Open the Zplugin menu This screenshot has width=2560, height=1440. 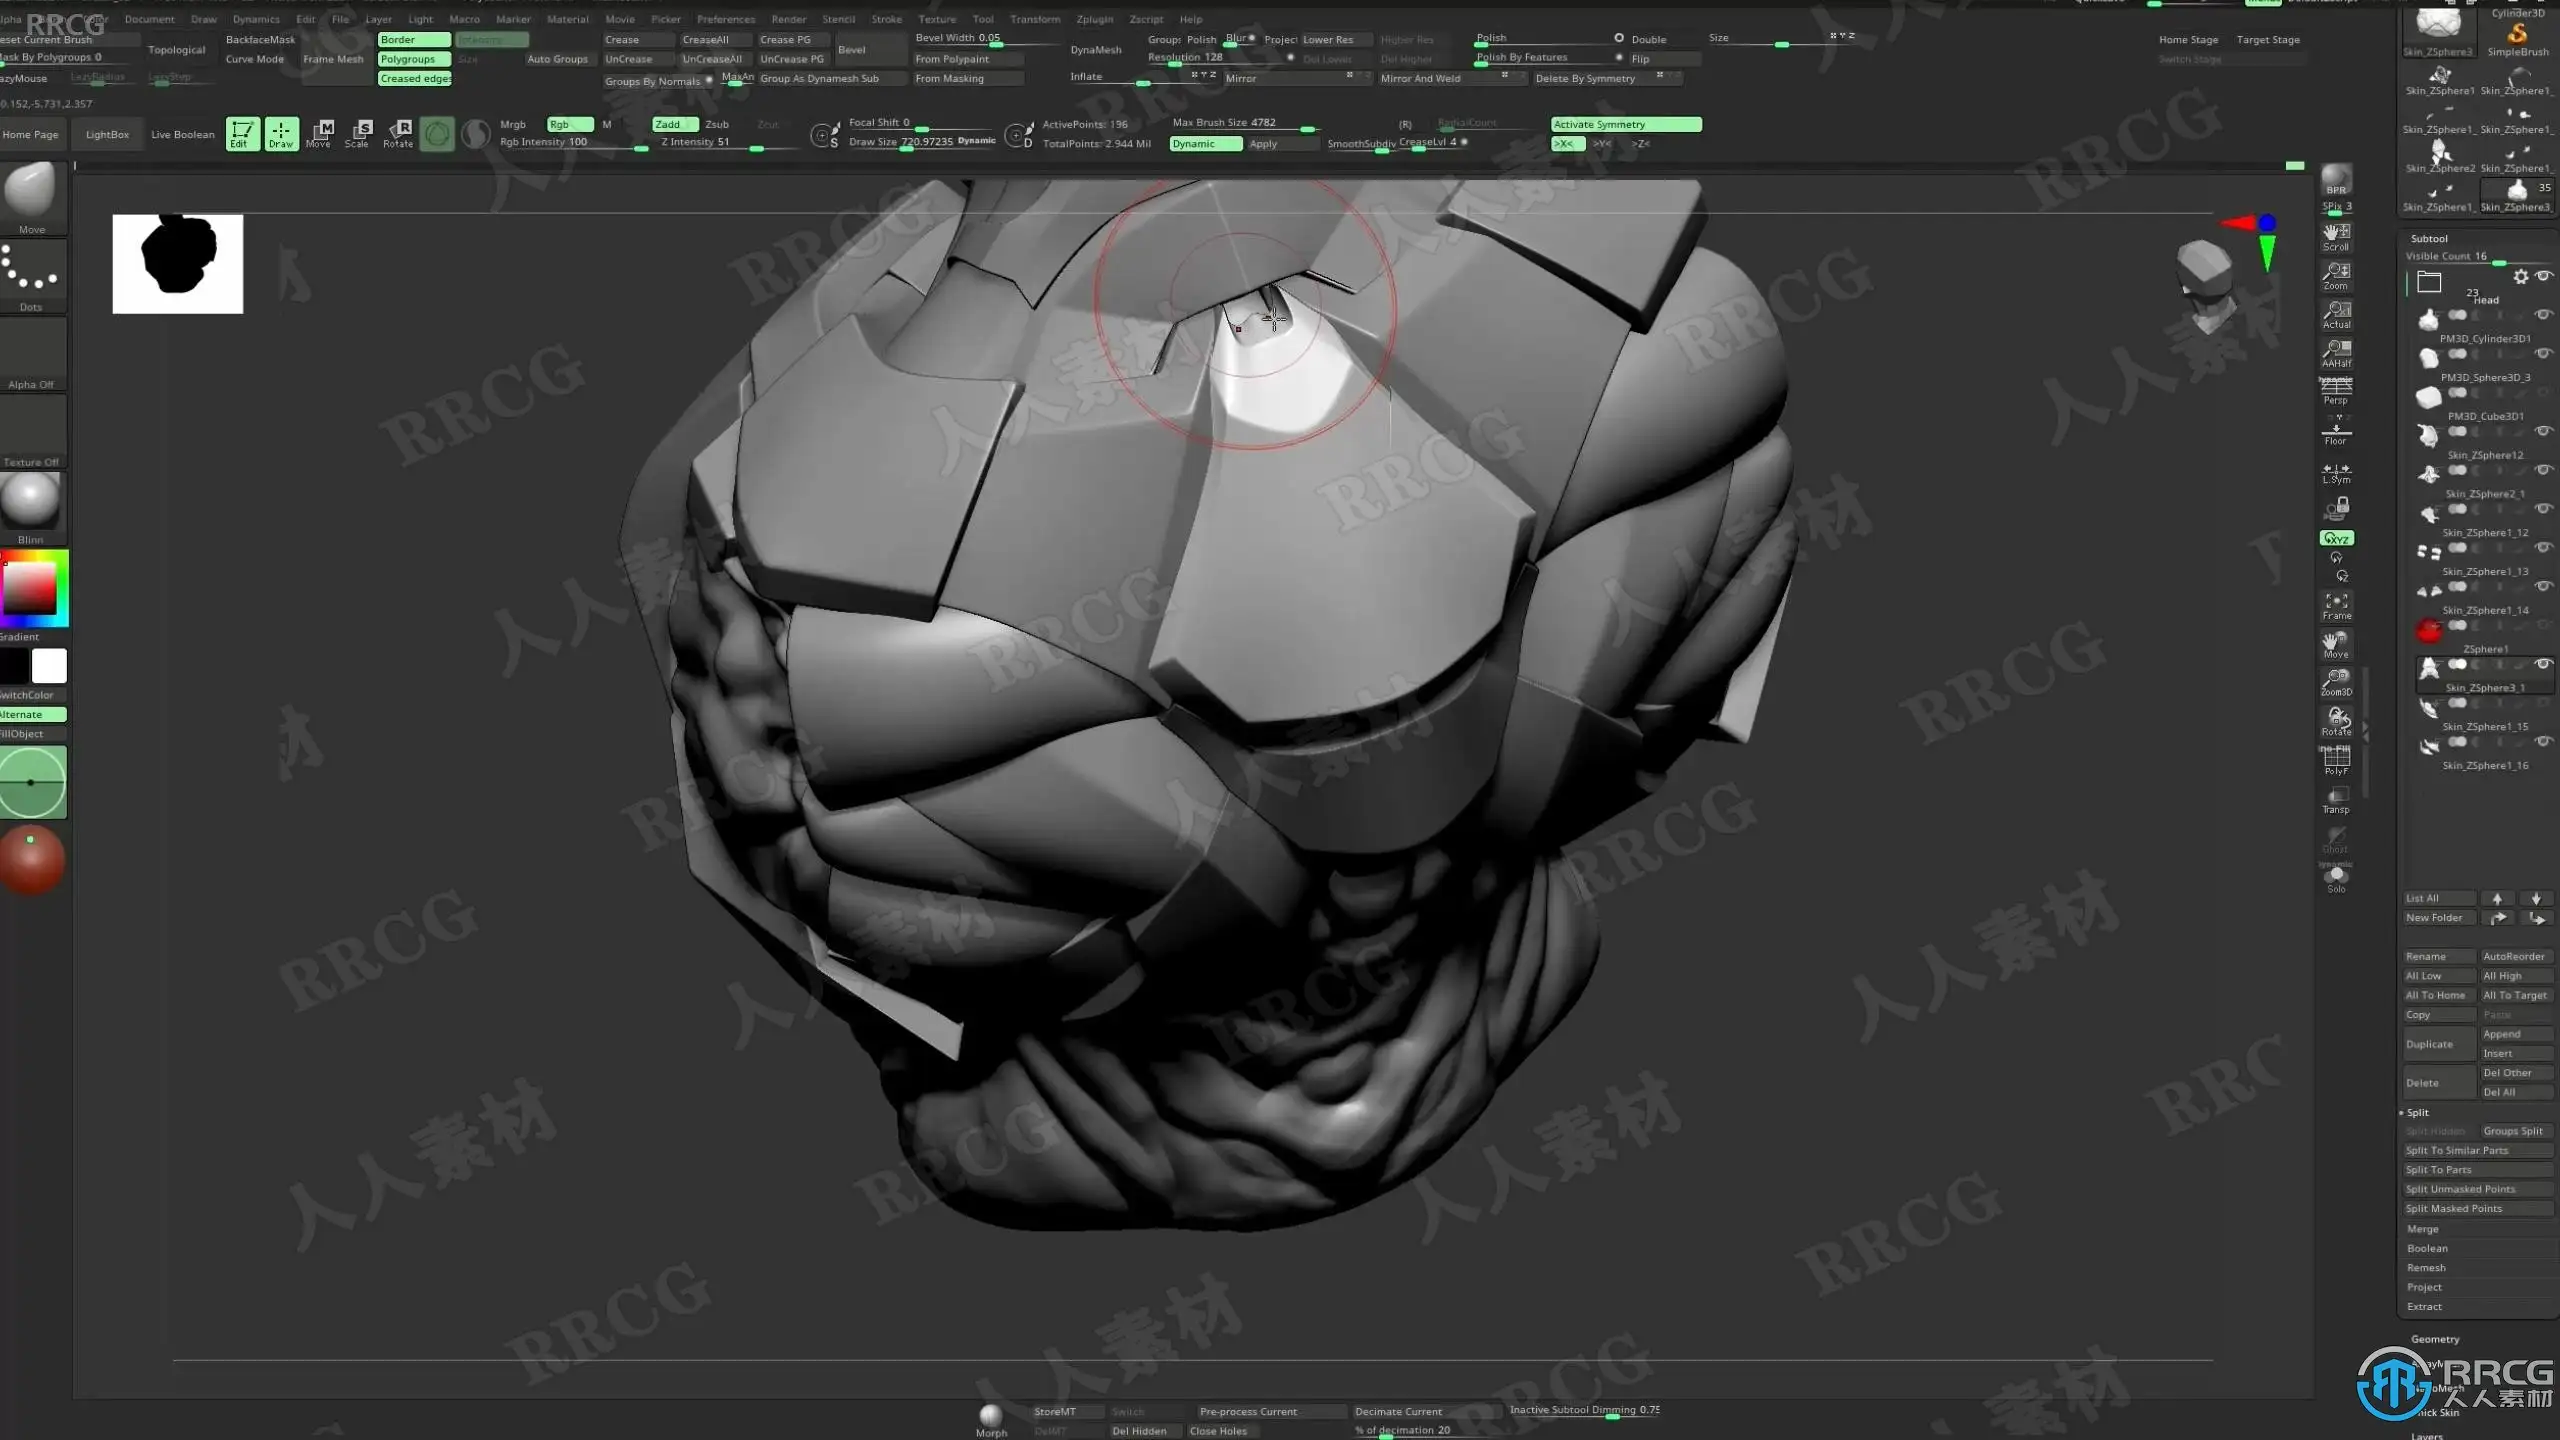point(1094,19)
